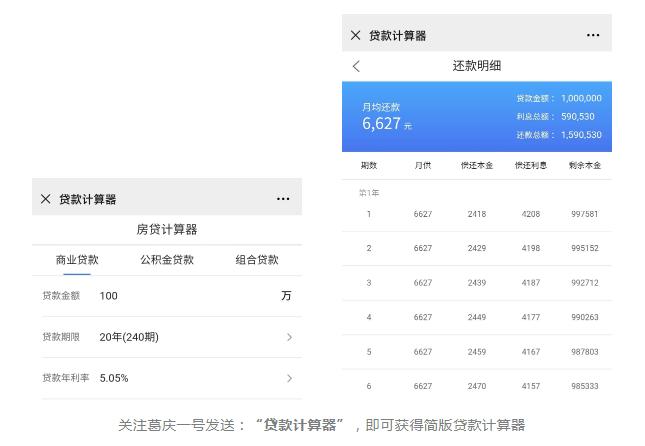Click interest 4157 in period 6 row
645x446 pixels.
click(531, 386)
